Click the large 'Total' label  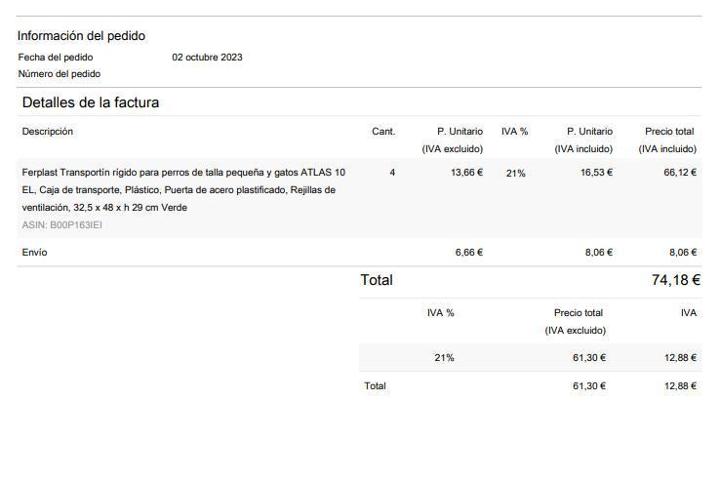[376, 281]
